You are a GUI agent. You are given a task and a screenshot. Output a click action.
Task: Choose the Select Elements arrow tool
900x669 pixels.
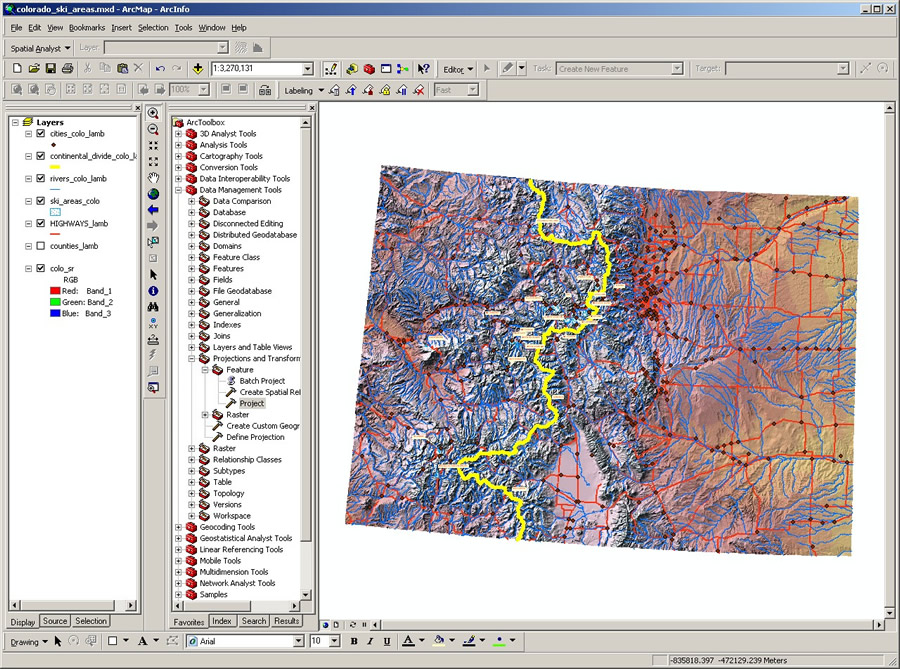coord(153,275)
